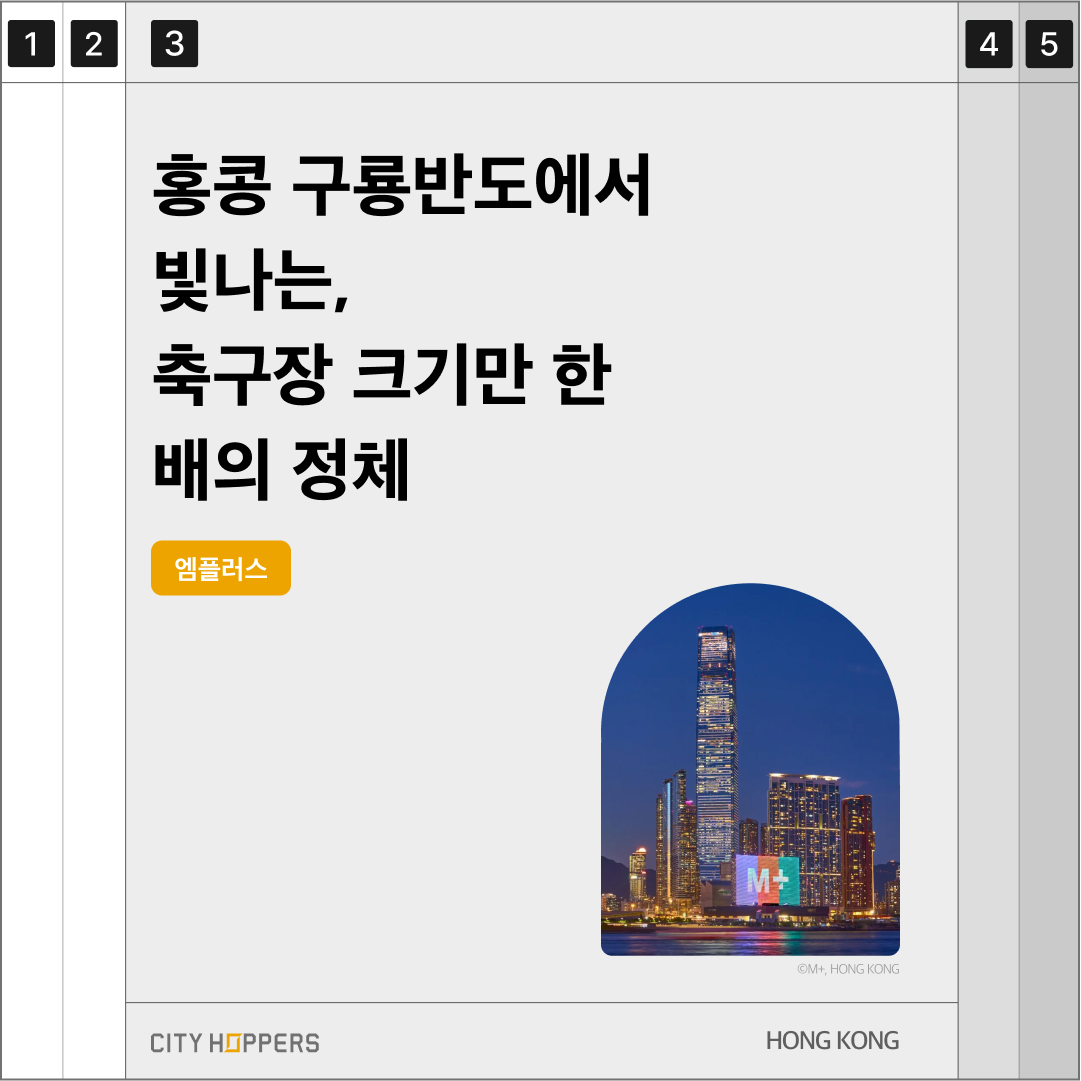
Task: Click the HONG KONG label in footer
Action: point(832,1041)
